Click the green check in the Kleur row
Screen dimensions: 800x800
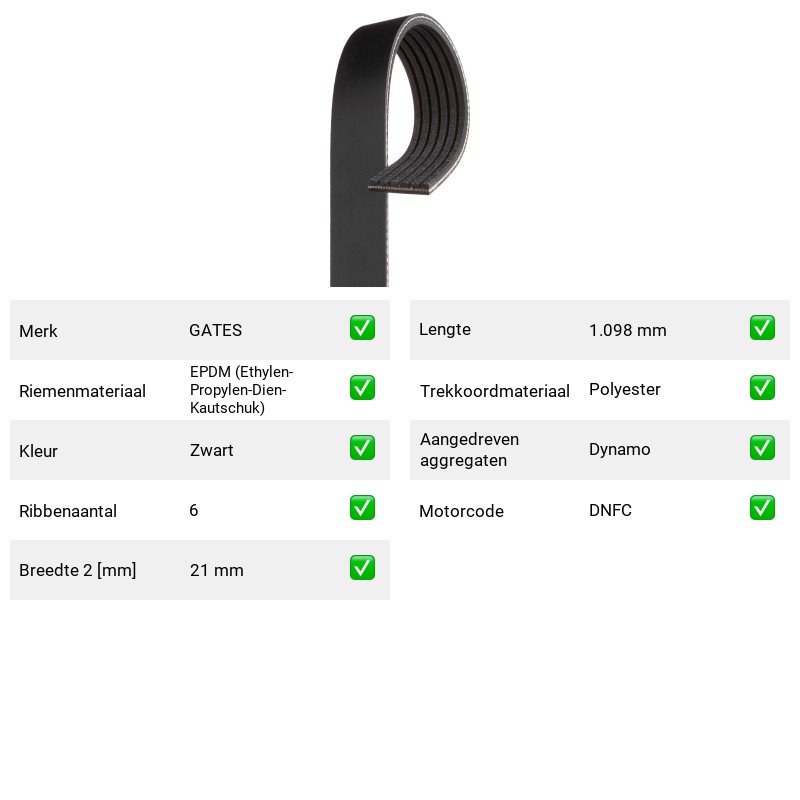point(362,447)
